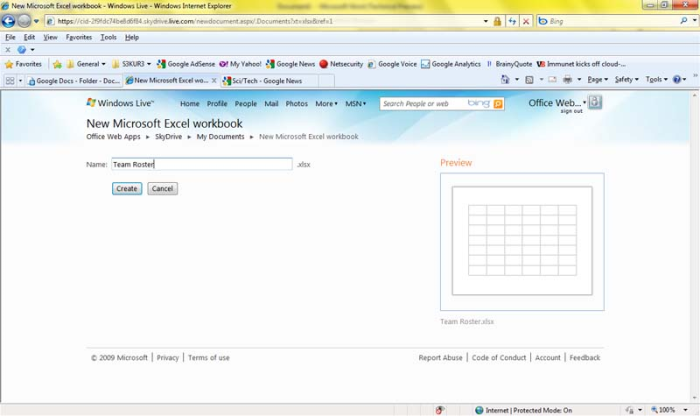Click the Create button

pos(127,188)
